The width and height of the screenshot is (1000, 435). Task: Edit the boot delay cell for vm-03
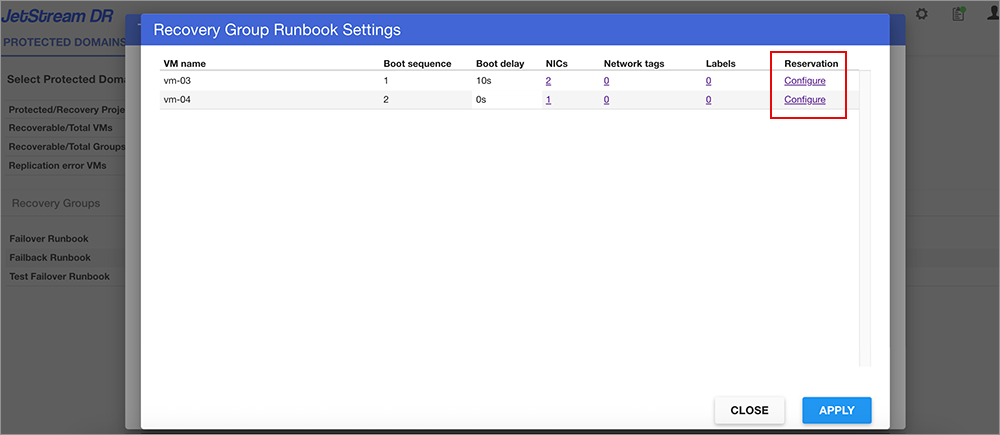505,81
